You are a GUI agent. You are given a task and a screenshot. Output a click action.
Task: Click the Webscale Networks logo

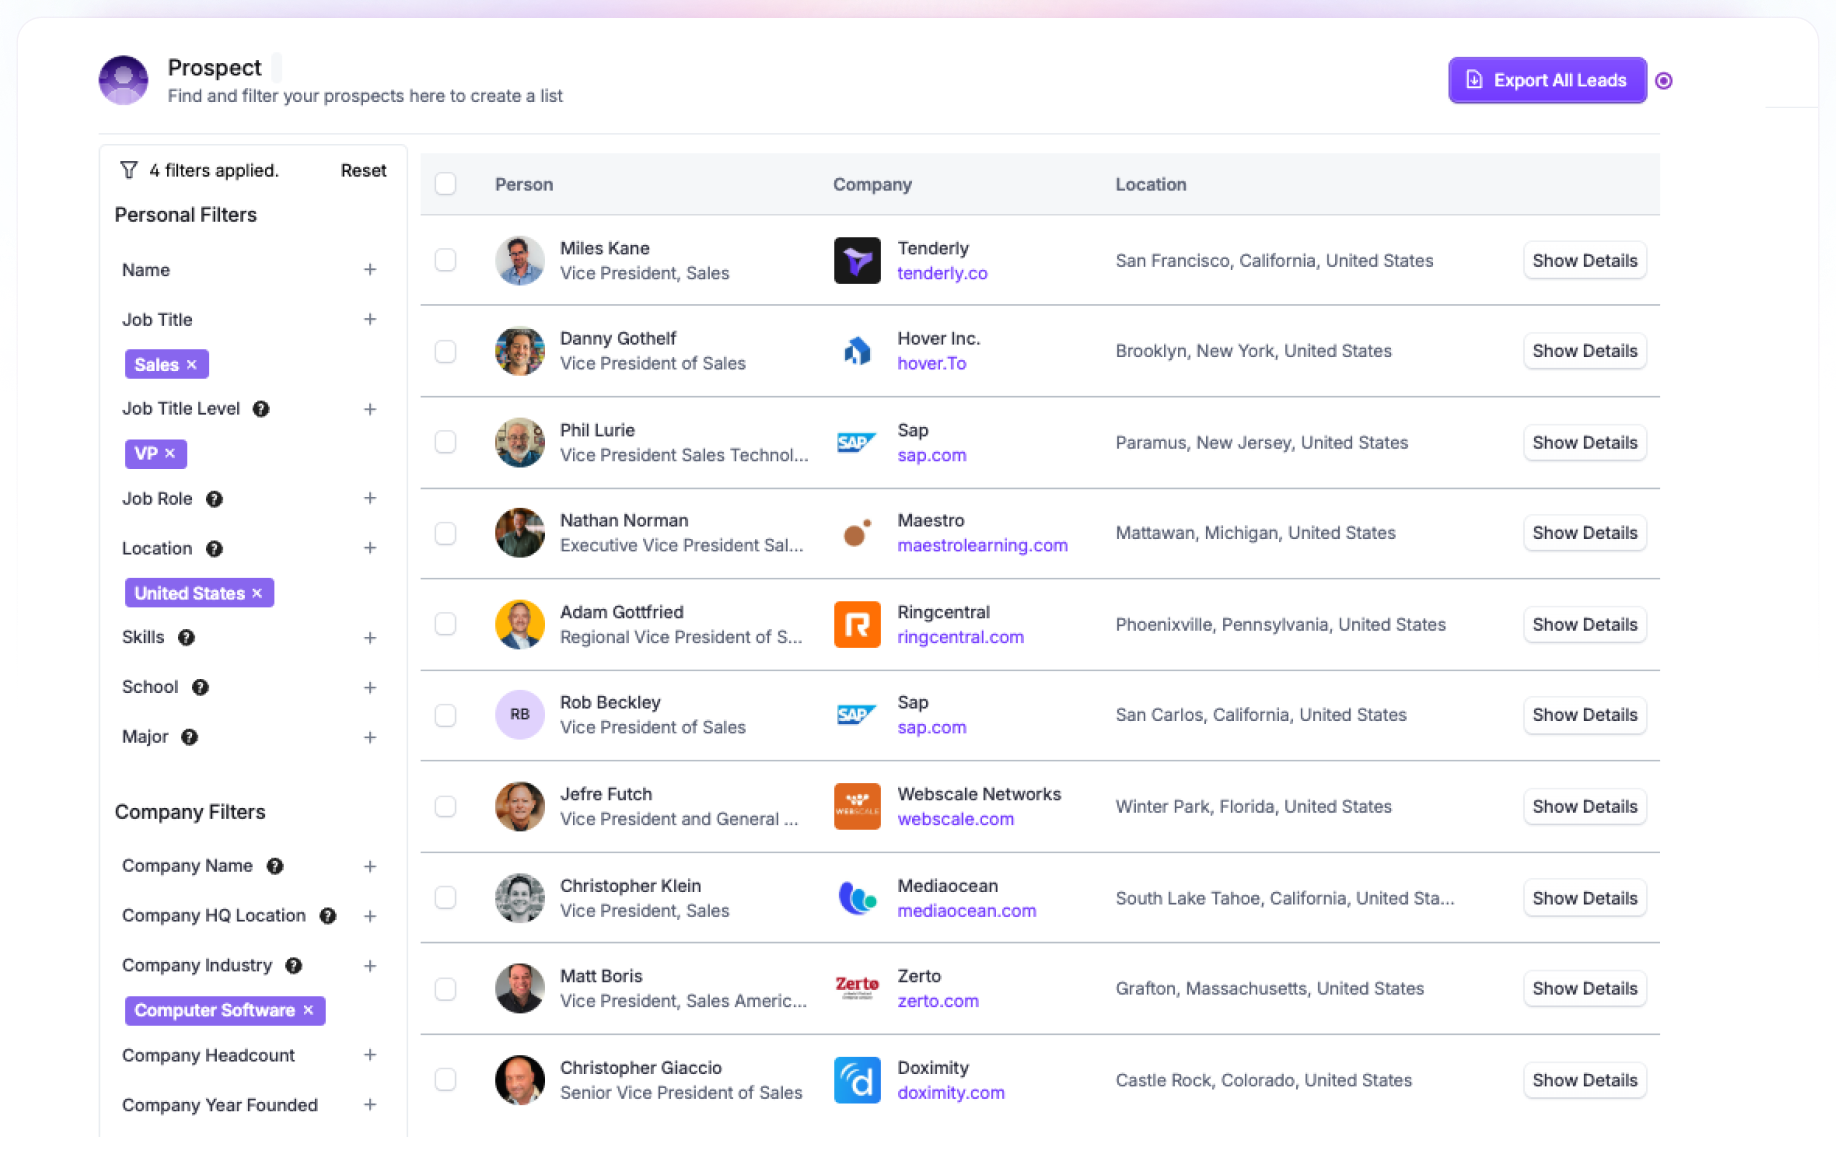[857, 806]
